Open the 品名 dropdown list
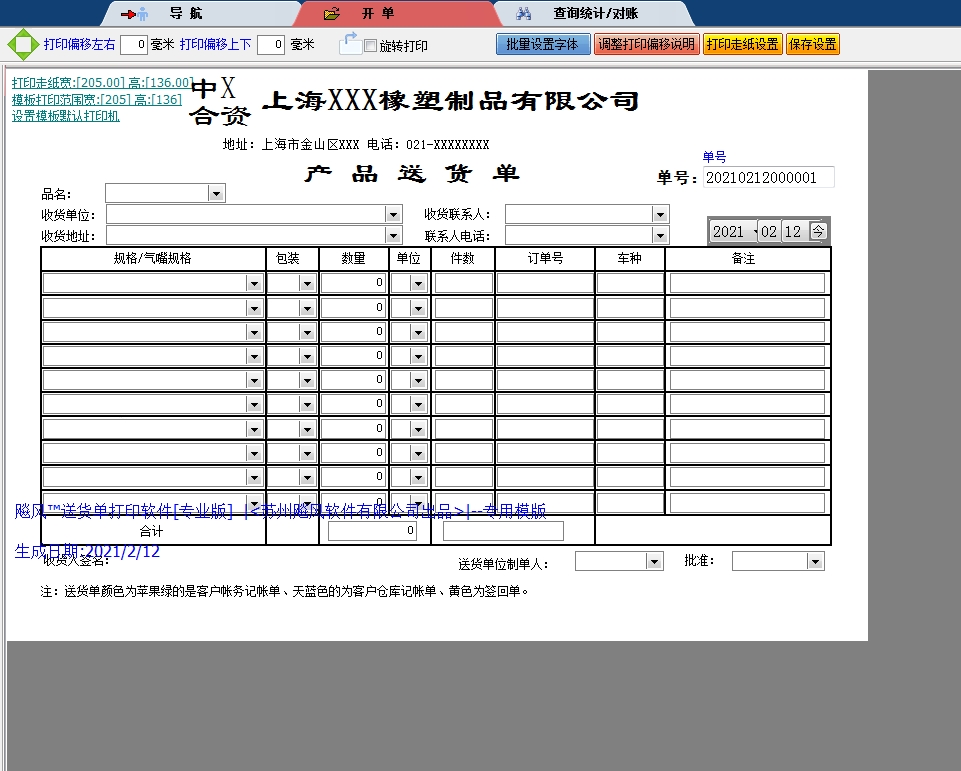Image resolution: width=961 pixels, height=771 pixels. tap(216, 192)
